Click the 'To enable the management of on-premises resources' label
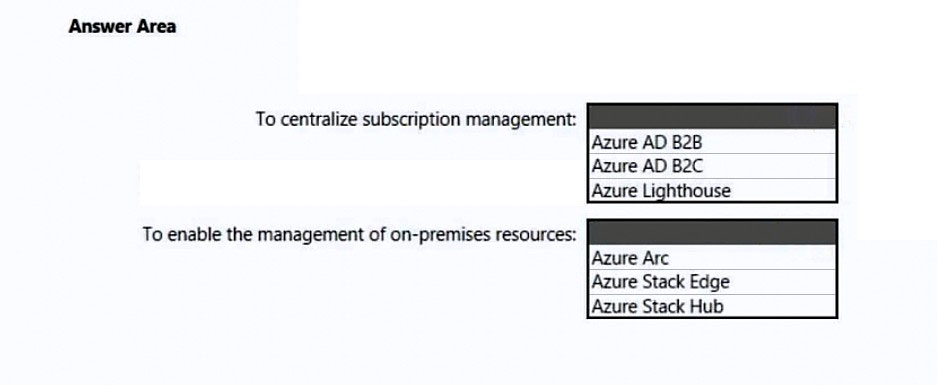The width and height of the screenshot is (937, 385). pyautogui.click(x=359, y=234)
